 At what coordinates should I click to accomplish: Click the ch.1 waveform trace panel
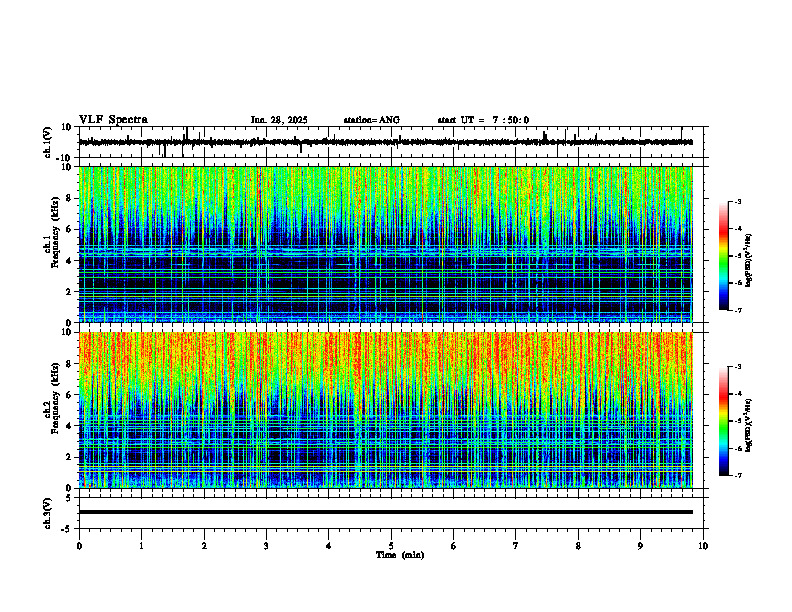coord(393,142)
